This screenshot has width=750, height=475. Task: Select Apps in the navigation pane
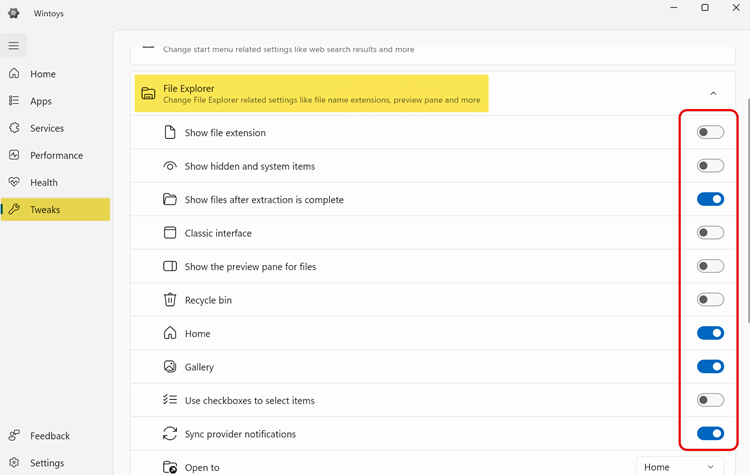click(40, 101)
